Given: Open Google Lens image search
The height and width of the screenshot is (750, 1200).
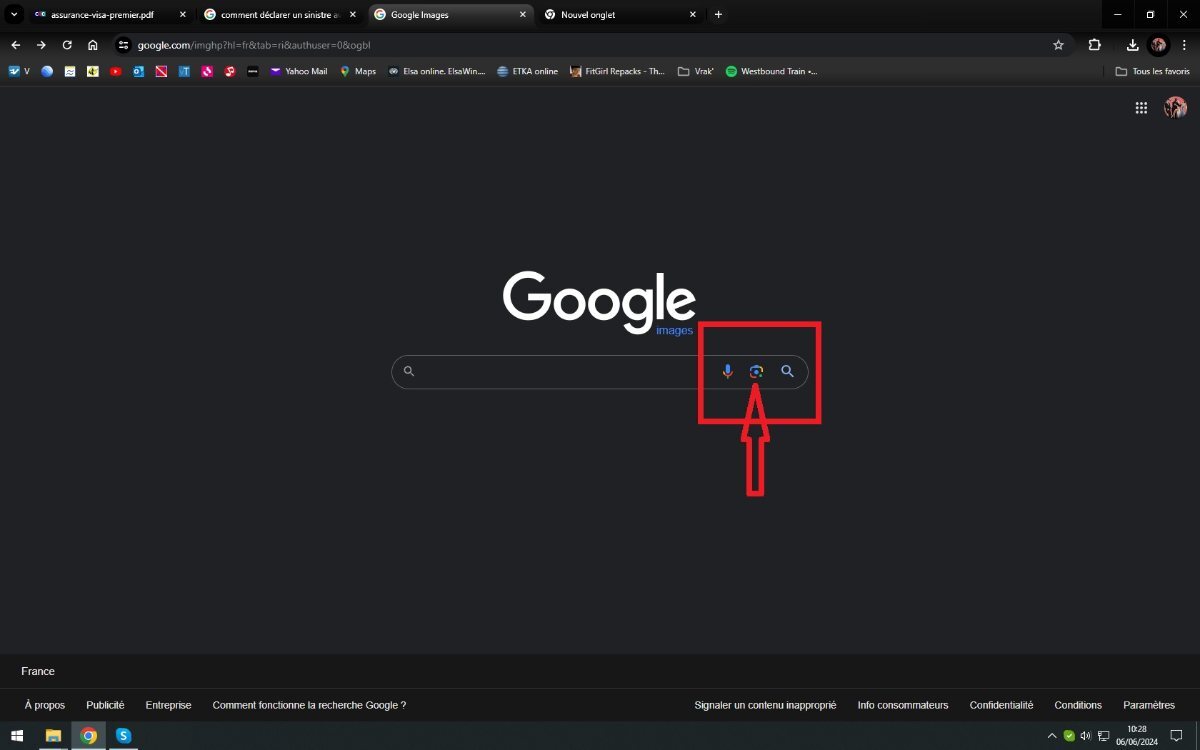Looking at the screenshot, I should pyautogui.click(x=756, y=371).
